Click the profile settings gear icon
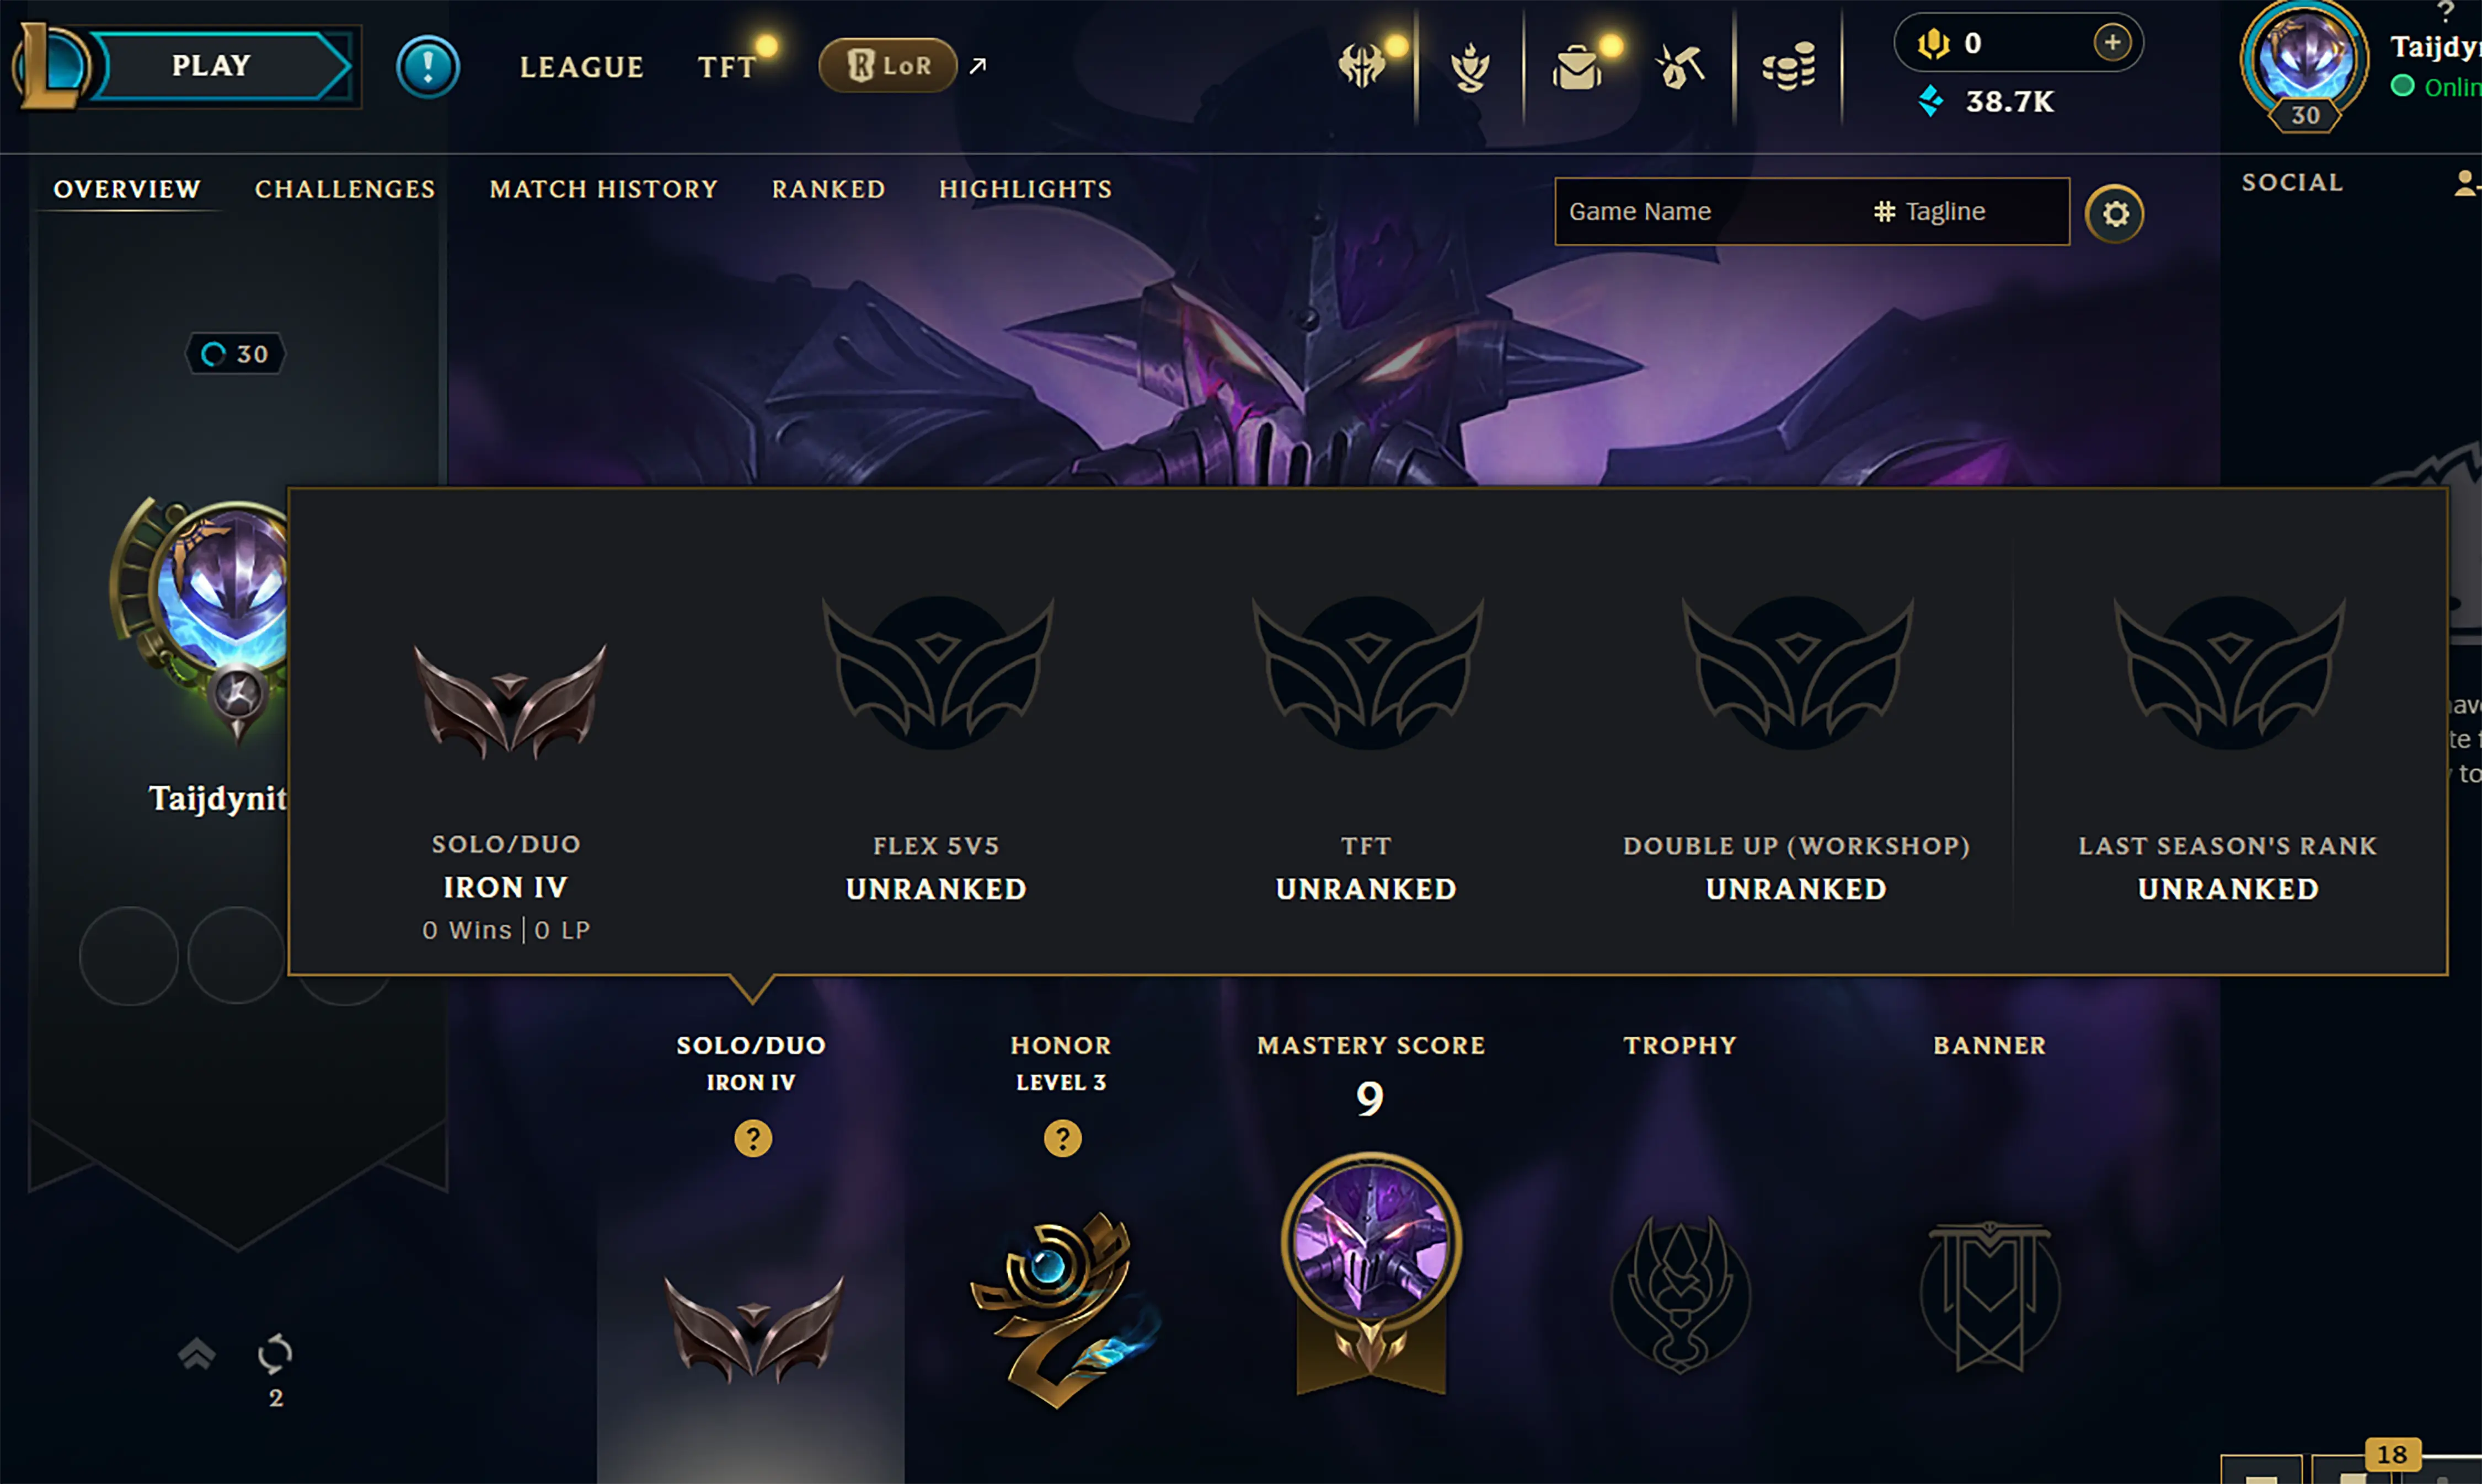The height and width of the screenshot is (1484, 2482). point(2114,213)
